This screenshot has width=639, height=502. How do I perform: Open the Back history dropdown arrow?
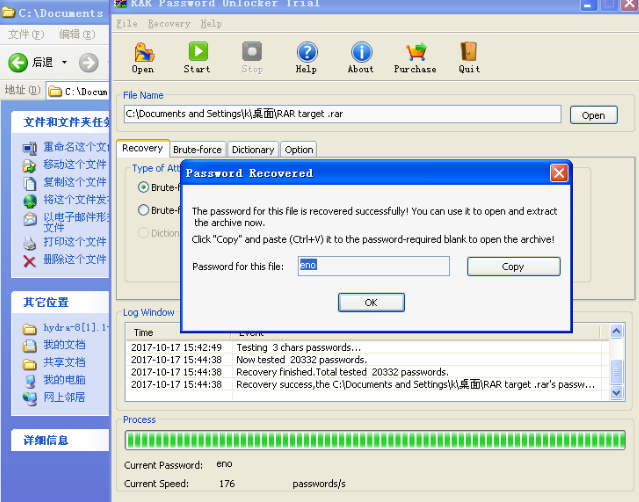pyautogui.click(x=64, y=62)
